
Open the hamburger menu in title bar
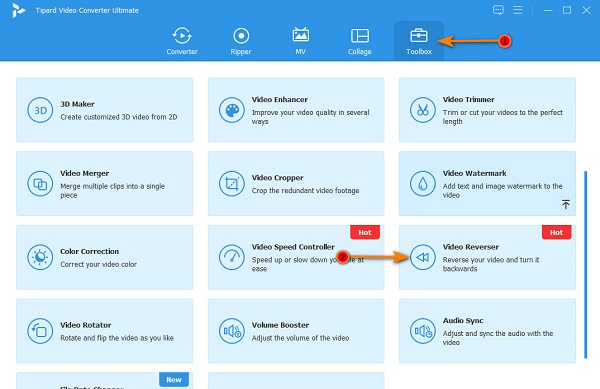pos(518,10)
